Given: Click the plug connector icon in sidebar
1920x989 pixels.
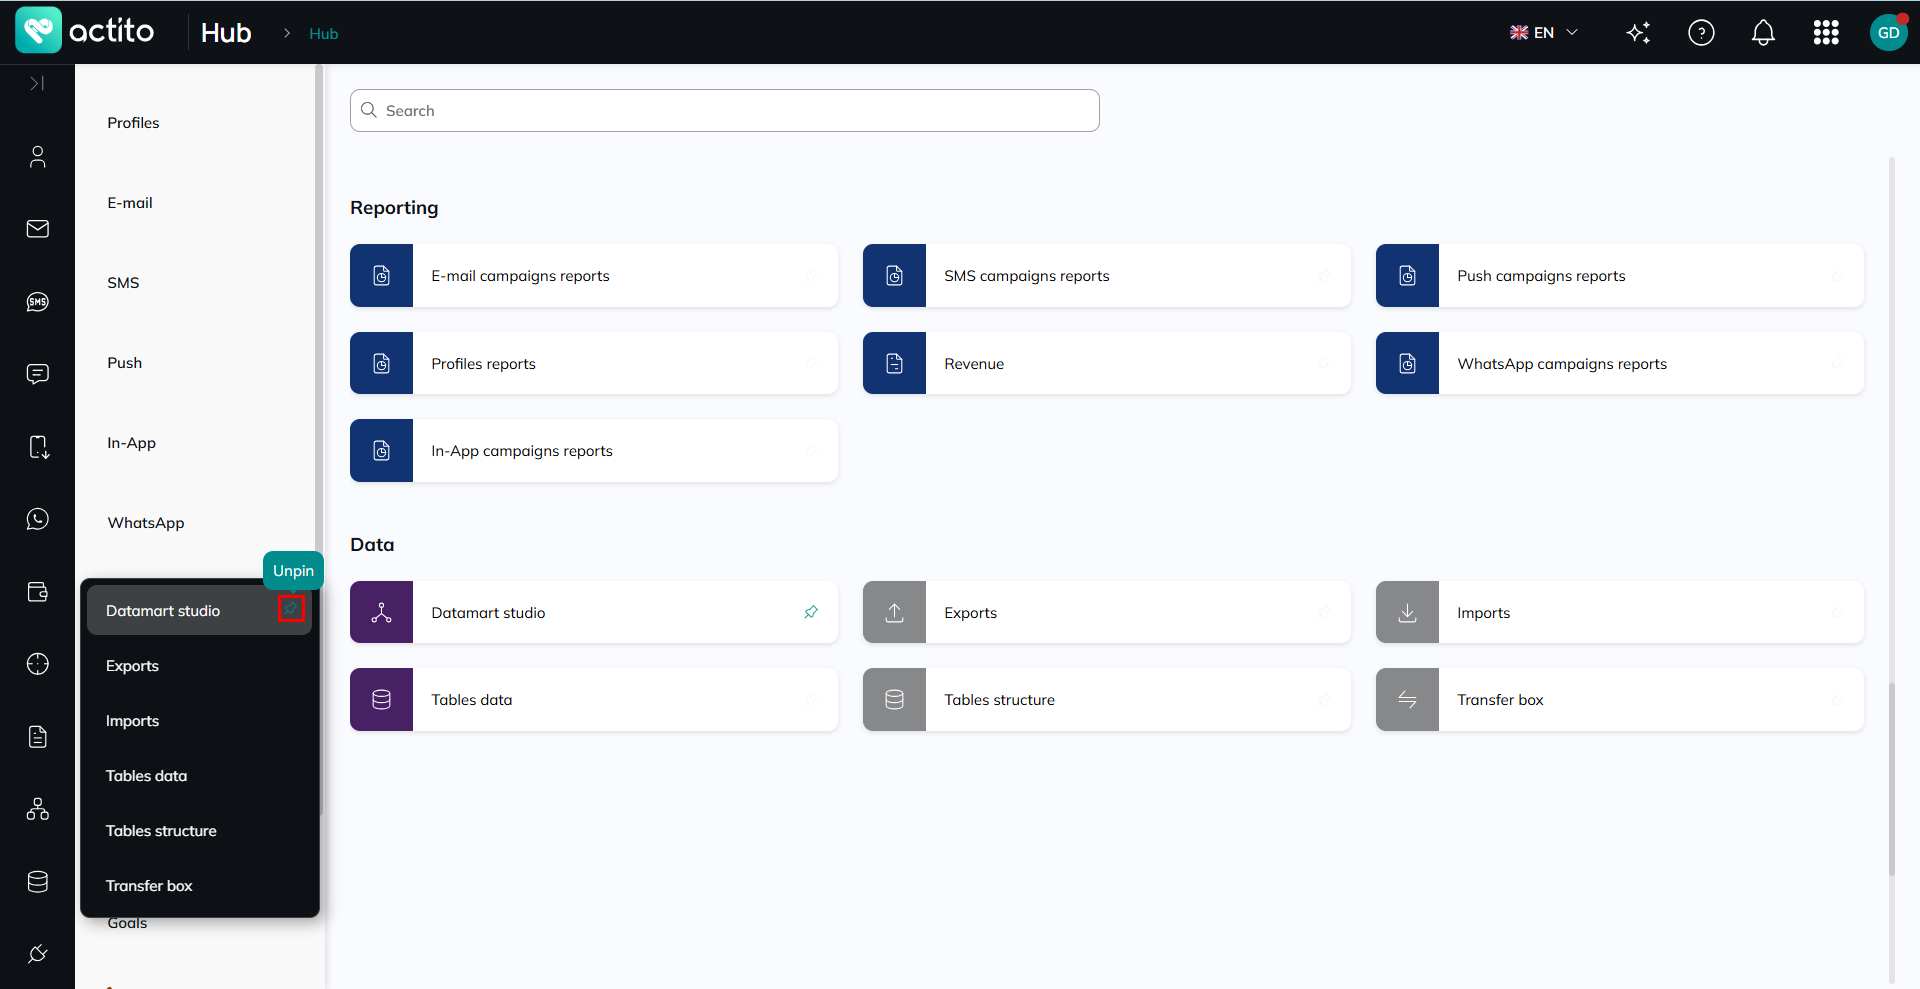Looking at the screenshot, I should pyautogui.click(x=37, y=954).
